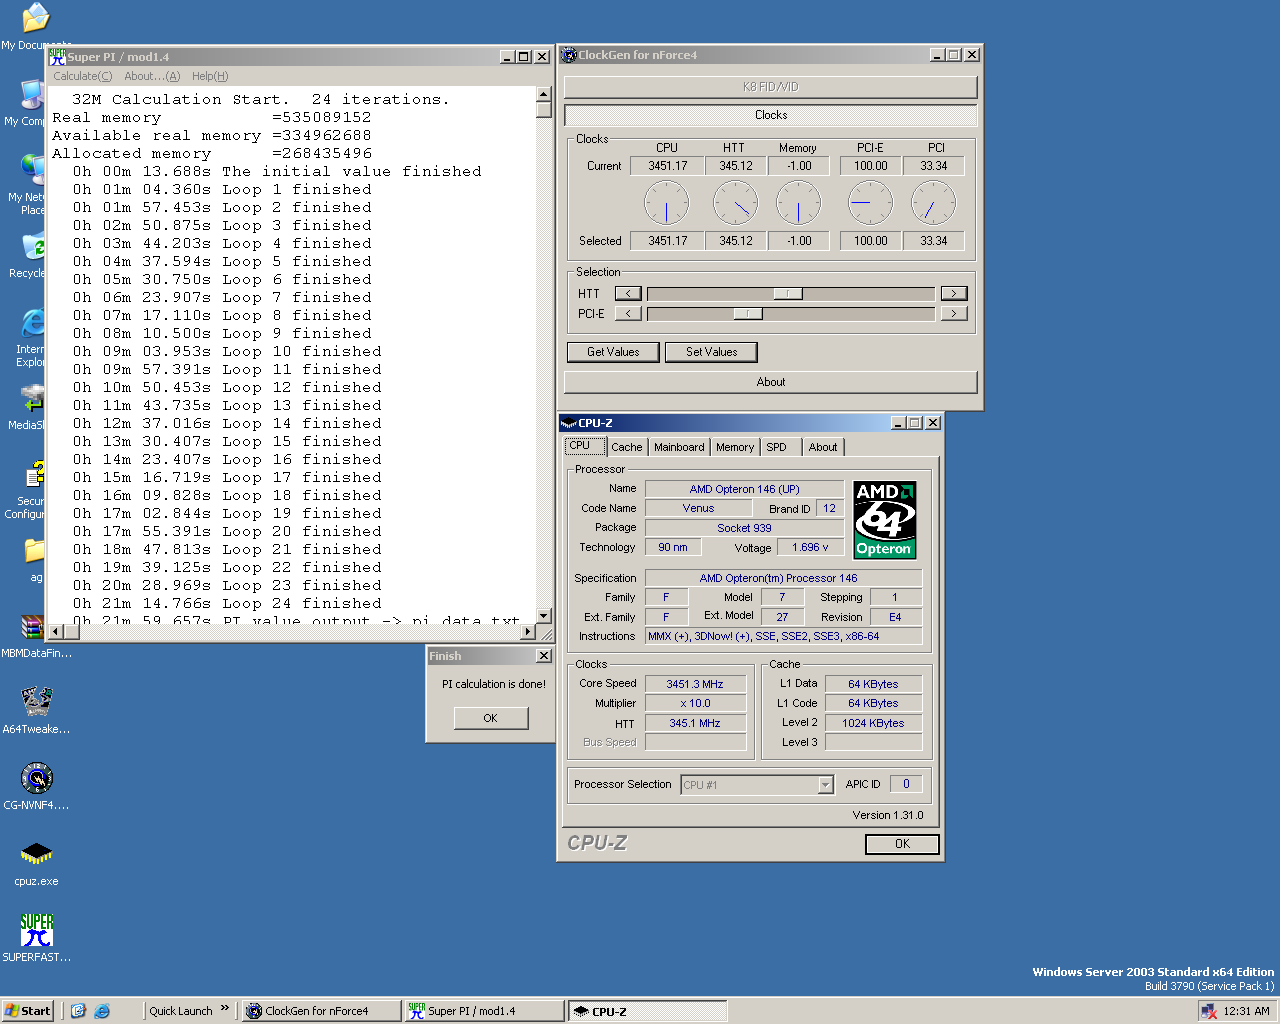
Task: Click the Get Values button in ClockGen
Action: click(613, 352)
